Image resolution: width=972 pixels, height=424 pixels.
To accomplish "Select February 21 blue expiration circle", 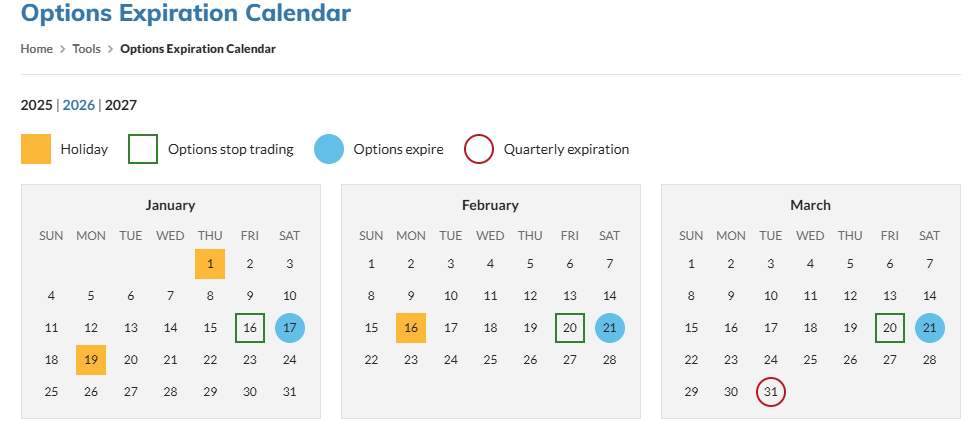I will coord(610,328).
